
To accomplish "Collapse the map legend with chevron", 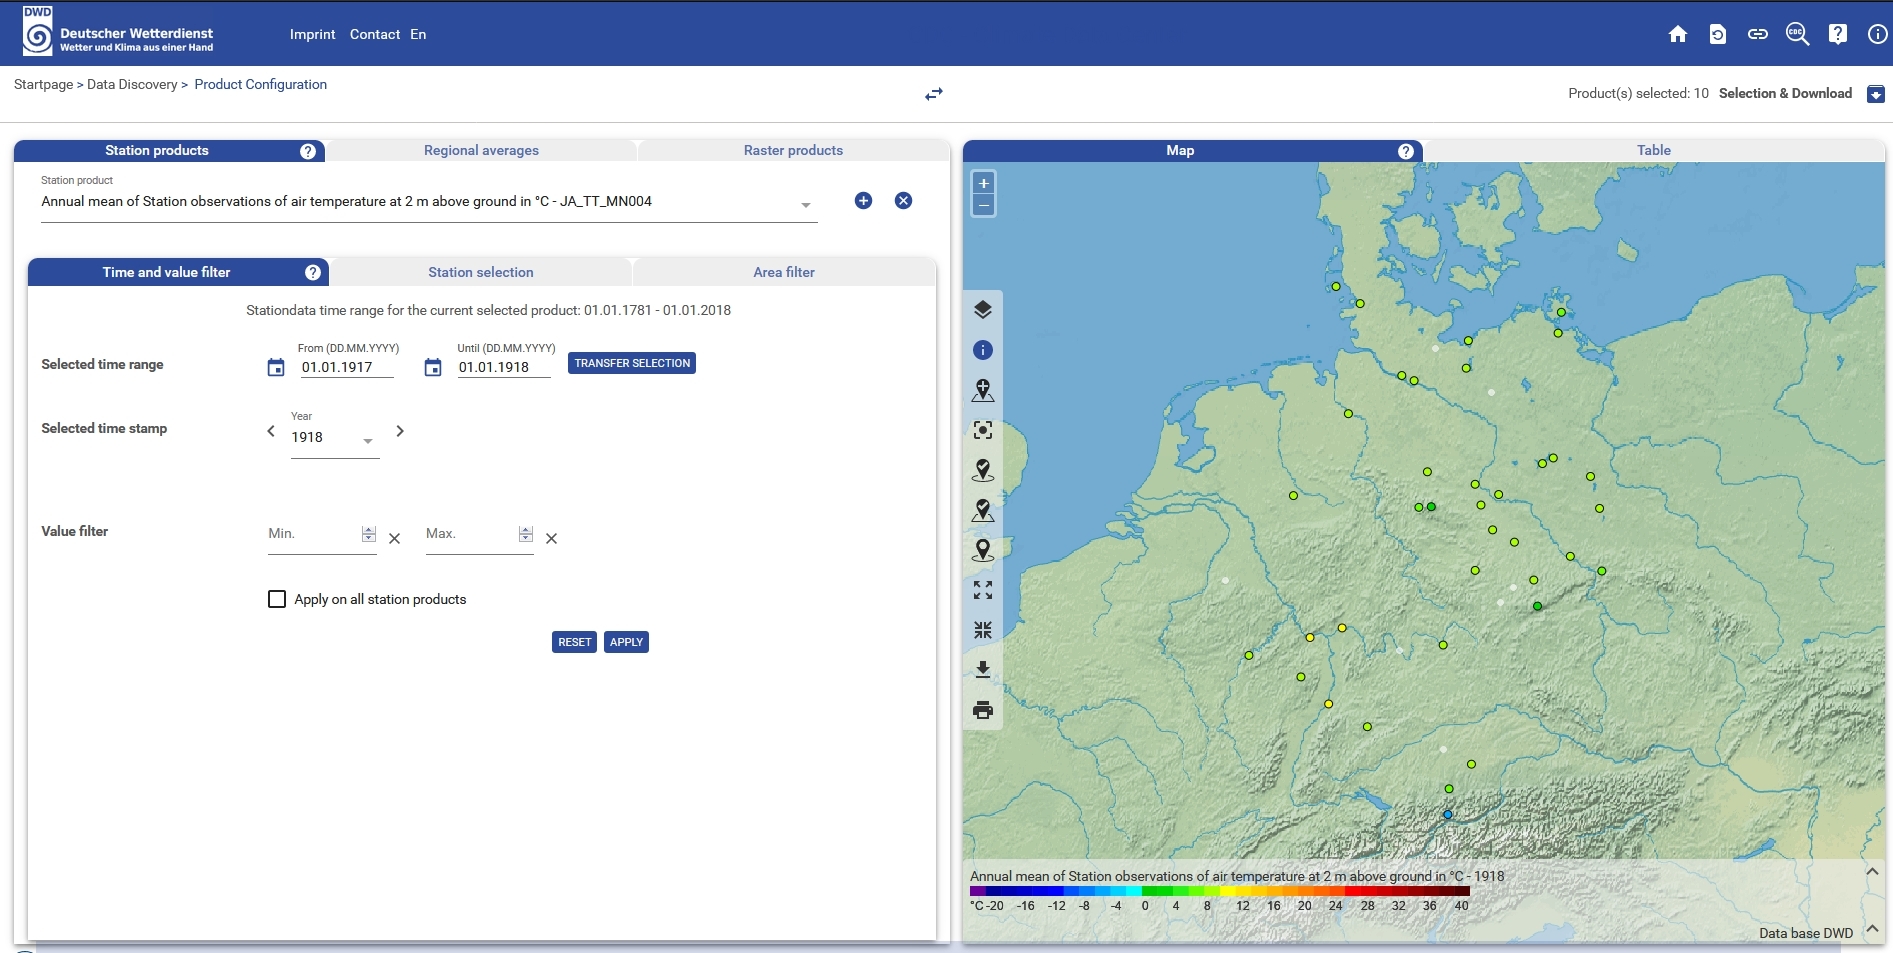I will pos(1871,872).
